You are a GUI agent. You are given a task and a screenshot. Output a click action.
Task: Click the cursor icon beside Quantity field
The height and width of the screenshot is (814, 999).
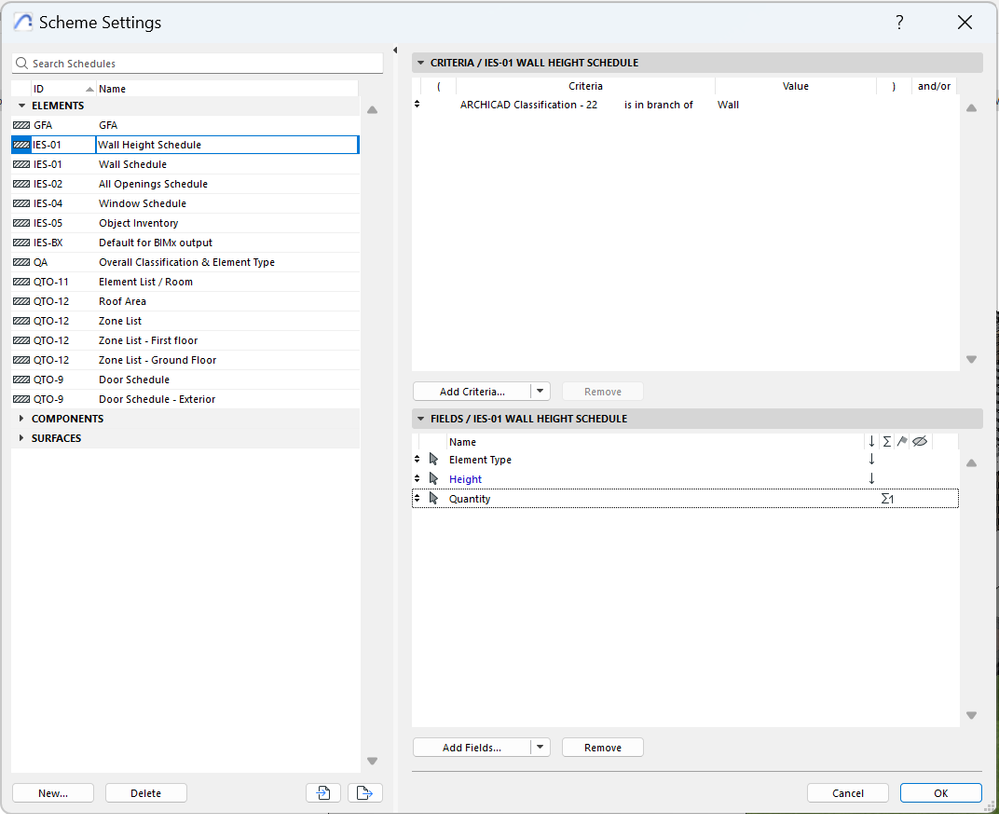pyautogui.click(x=434, y=499)
